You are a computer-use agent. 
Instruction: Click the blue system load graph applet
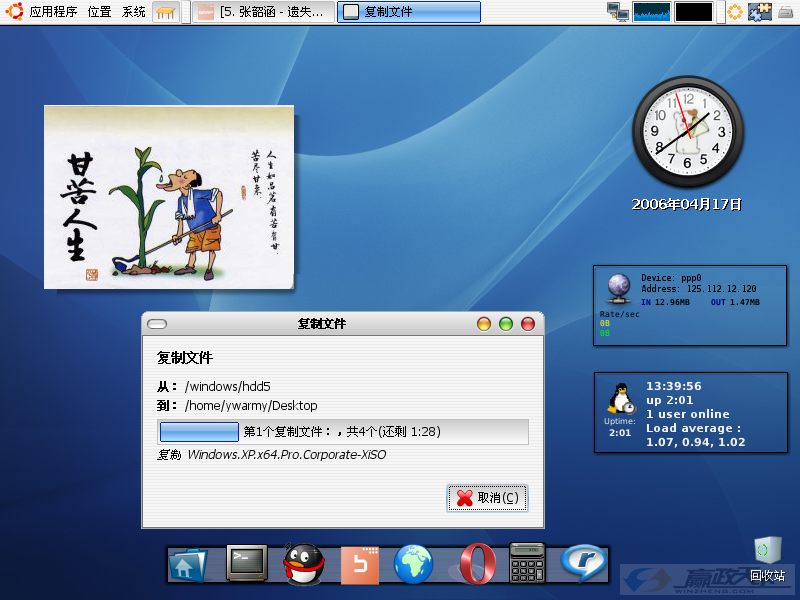[652, 12]
